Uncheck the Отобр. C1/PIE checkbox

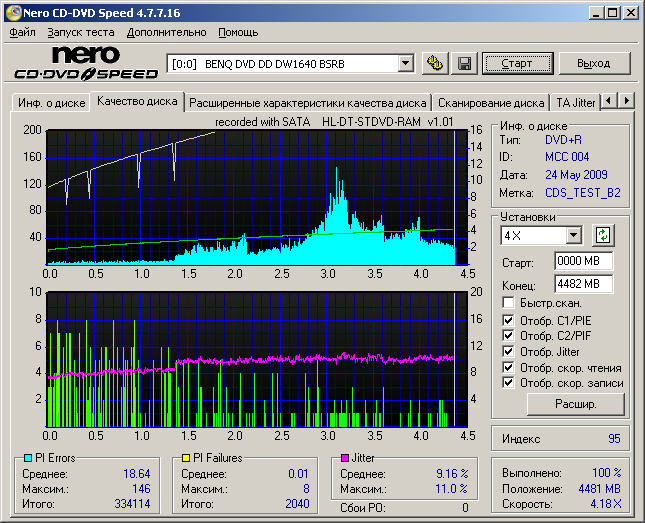(x=509, y=320)
